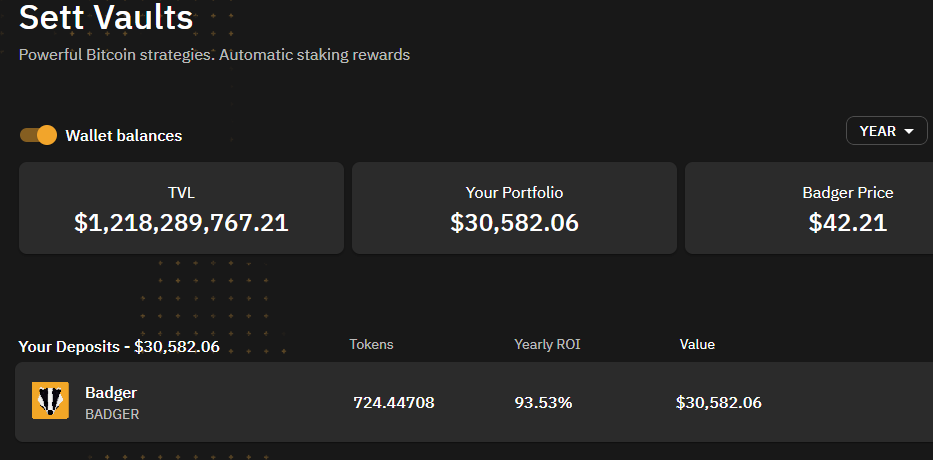
Task: Click the Powerful Bitcoin strategies subtitle
Action: click(214, 55)
